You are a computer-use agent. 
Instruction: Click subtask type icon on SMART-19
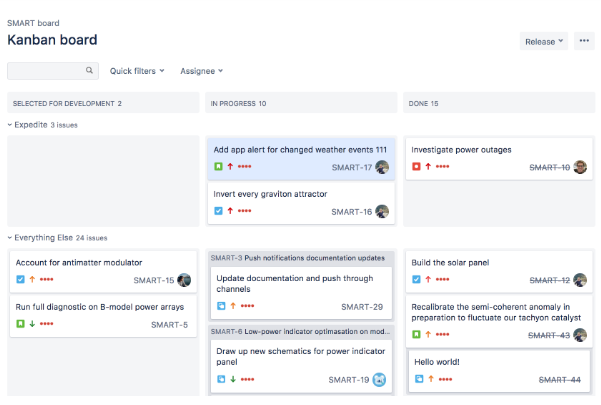(221, 379)
